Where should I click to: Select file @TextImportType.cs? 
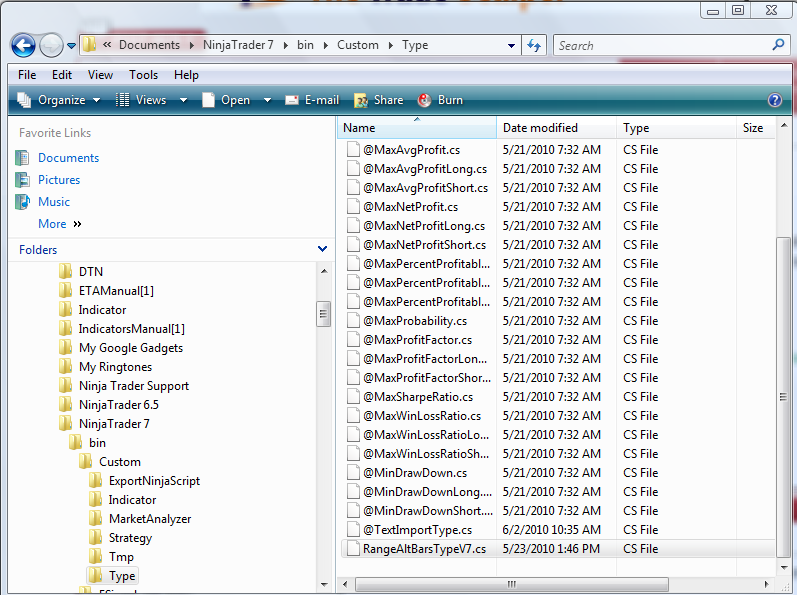pyautogui.click(x=417, y=530)
